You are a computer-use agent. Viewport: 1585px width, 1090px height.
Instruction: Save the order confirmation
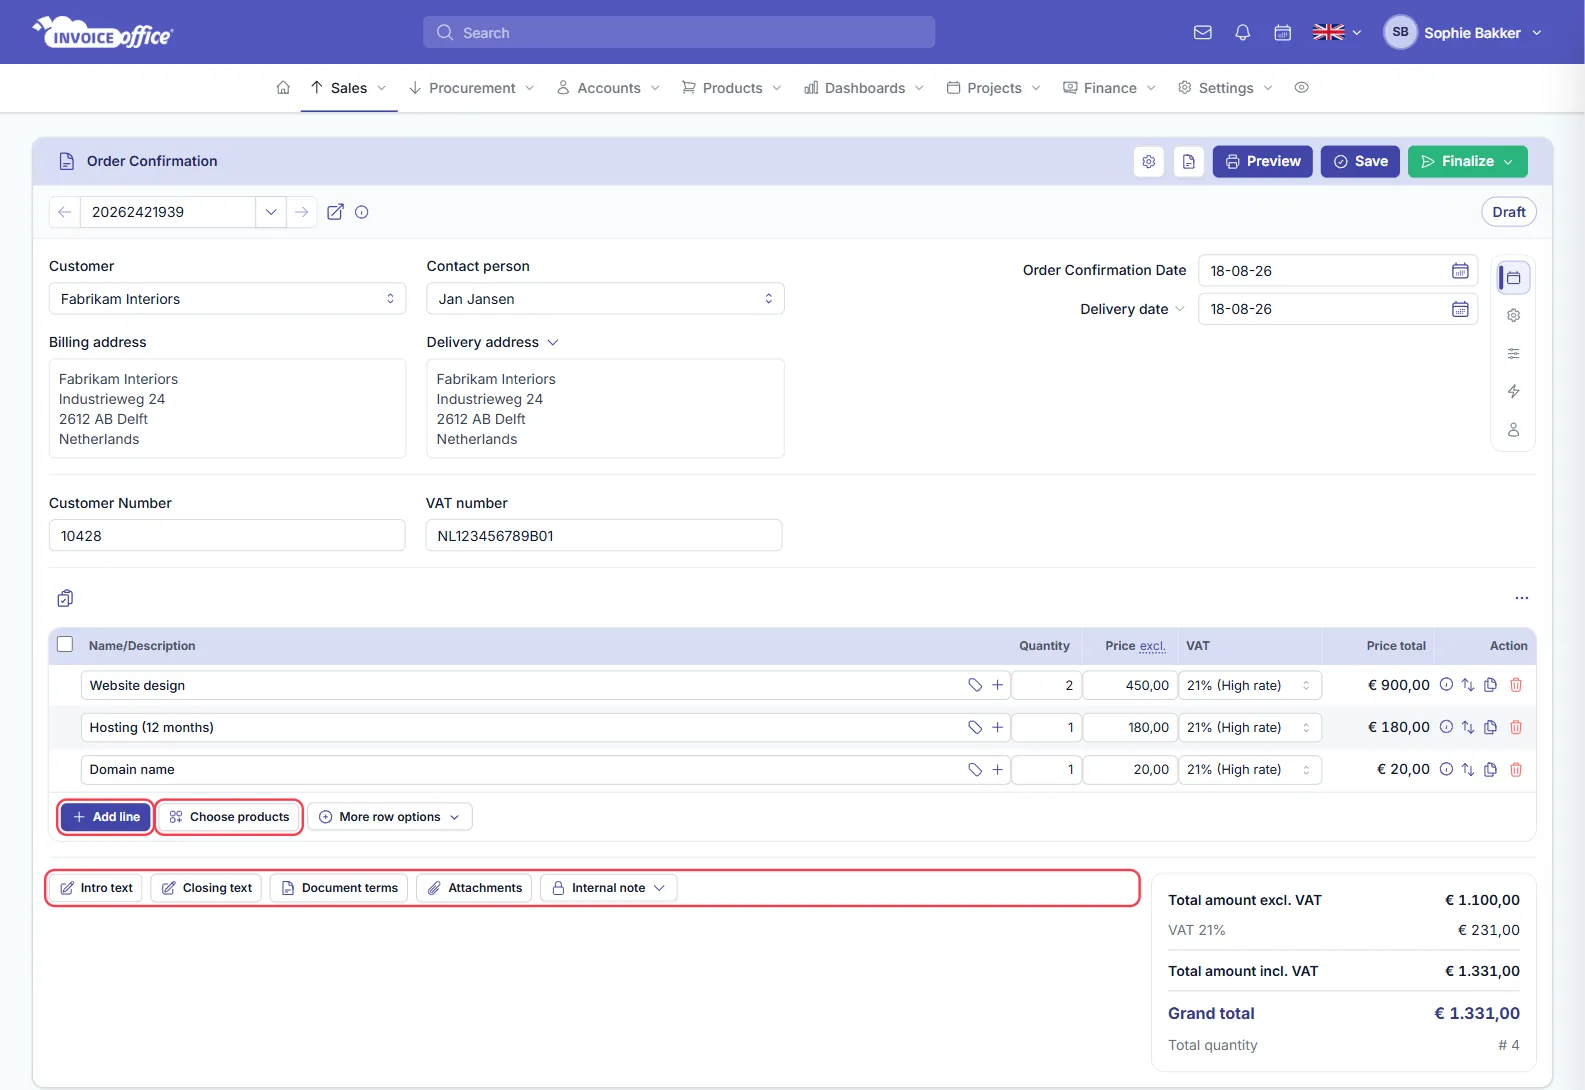pos(1360,161)
